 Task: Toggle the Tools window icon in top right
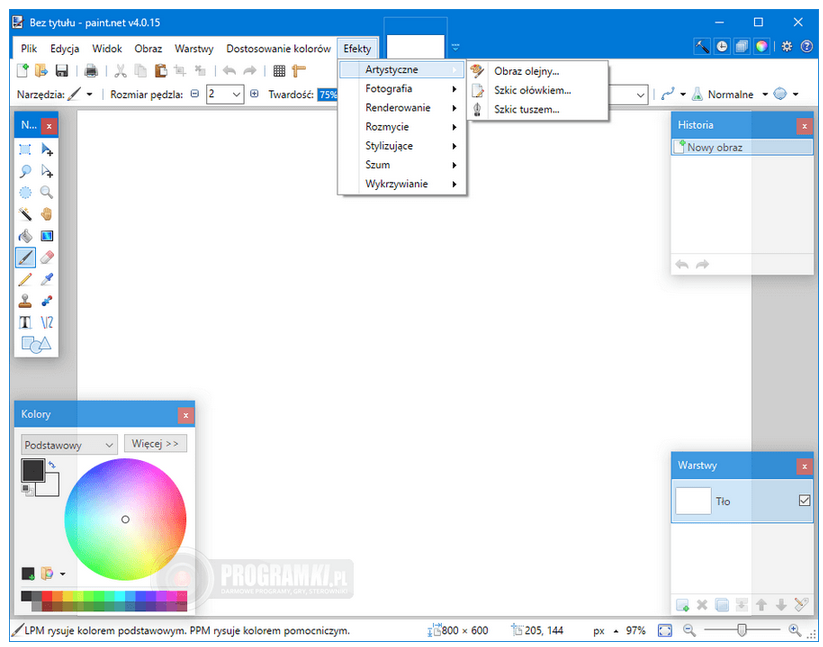pyautogui.click(x=702, y=47)
